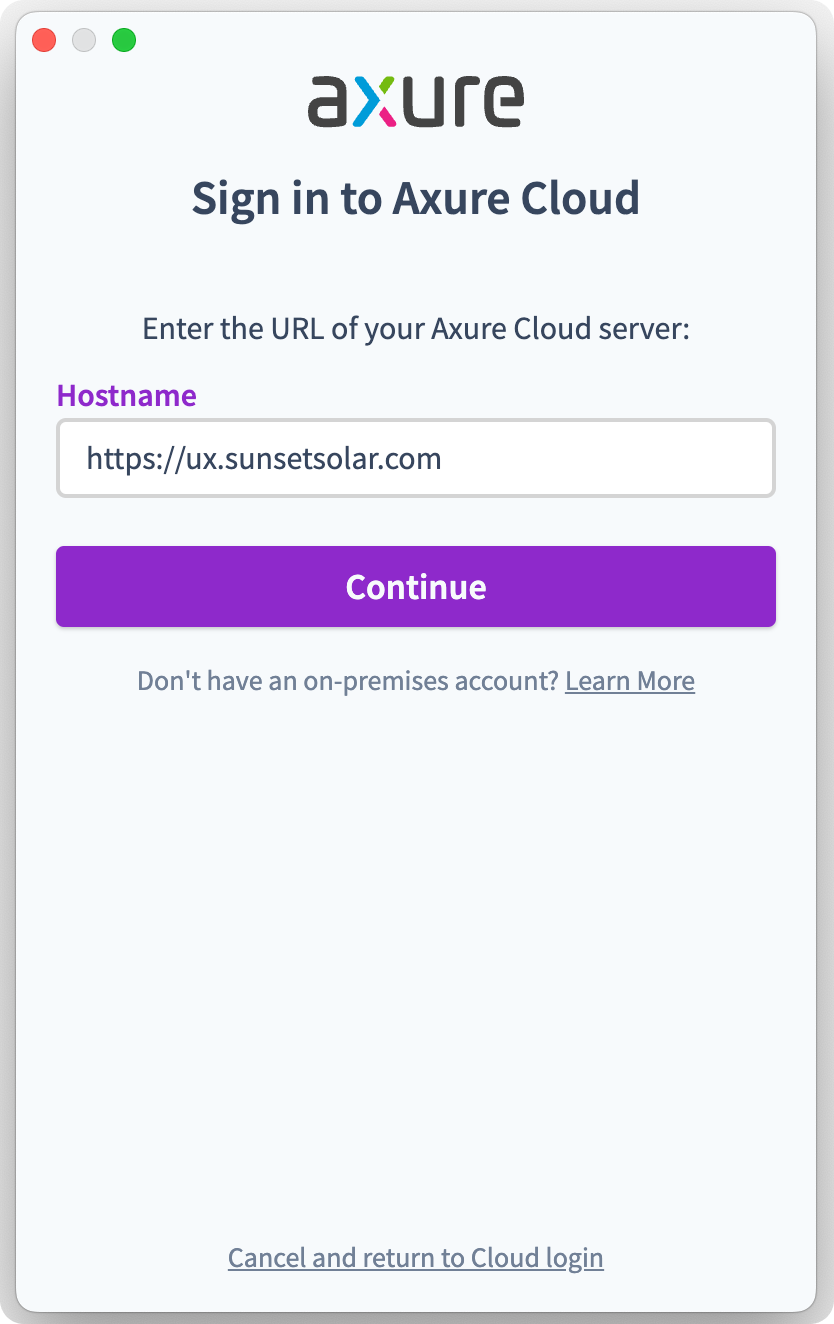The width and height of the screenshot is (834, 1324).
Task: Click "Don't have an on-premises account?" text
Action: pos(347,681)
